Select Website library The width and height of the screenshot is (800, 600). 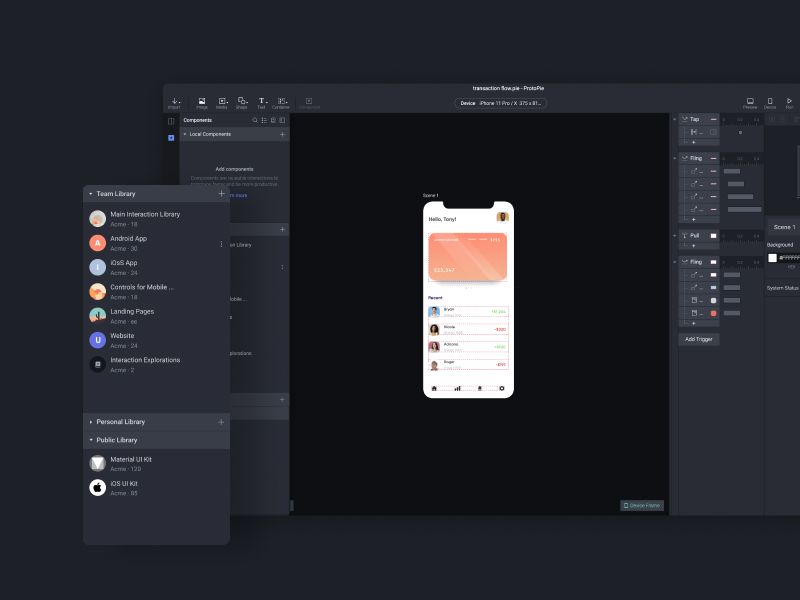[x=156, y=340]
